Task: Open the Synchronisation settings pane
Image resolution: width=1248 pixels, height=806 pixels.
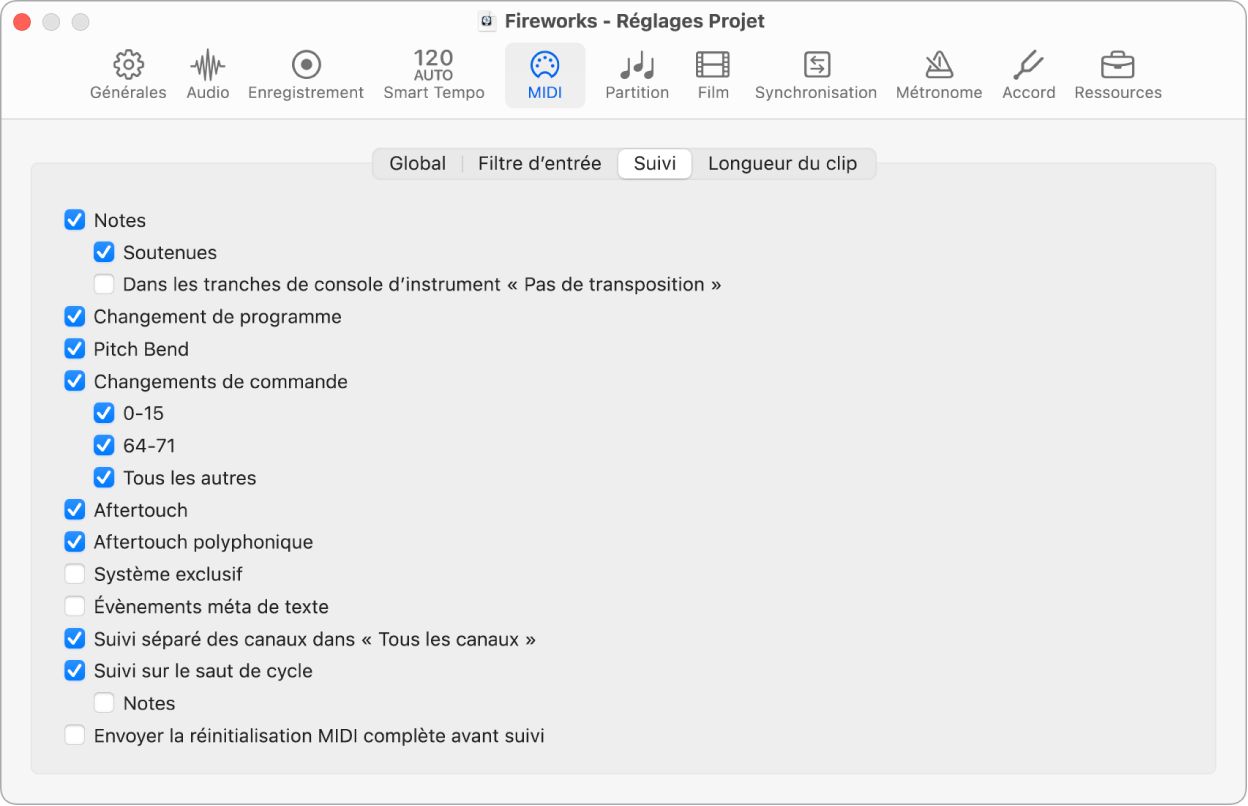Action: [x=816, y=76]
